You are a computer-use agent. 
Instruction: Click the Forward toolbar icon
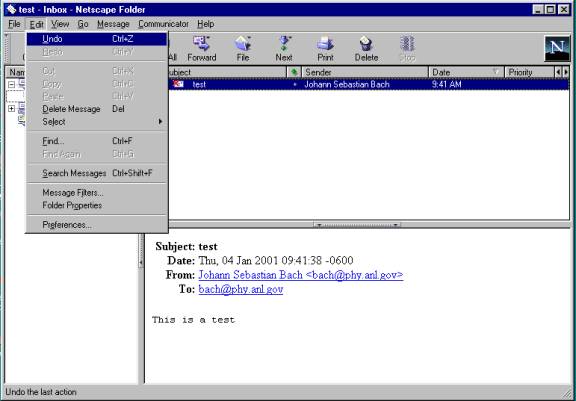202,48
